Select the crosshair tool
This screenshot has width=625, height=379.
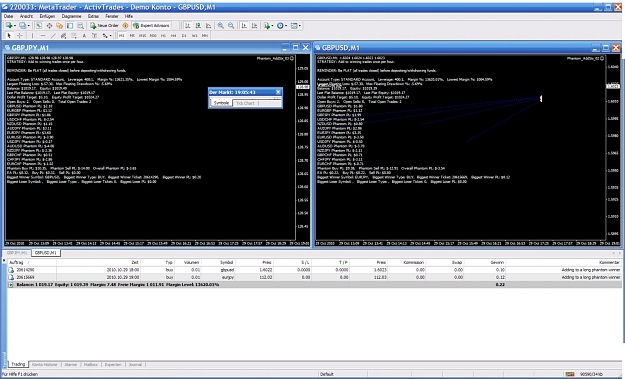(20, 35)
